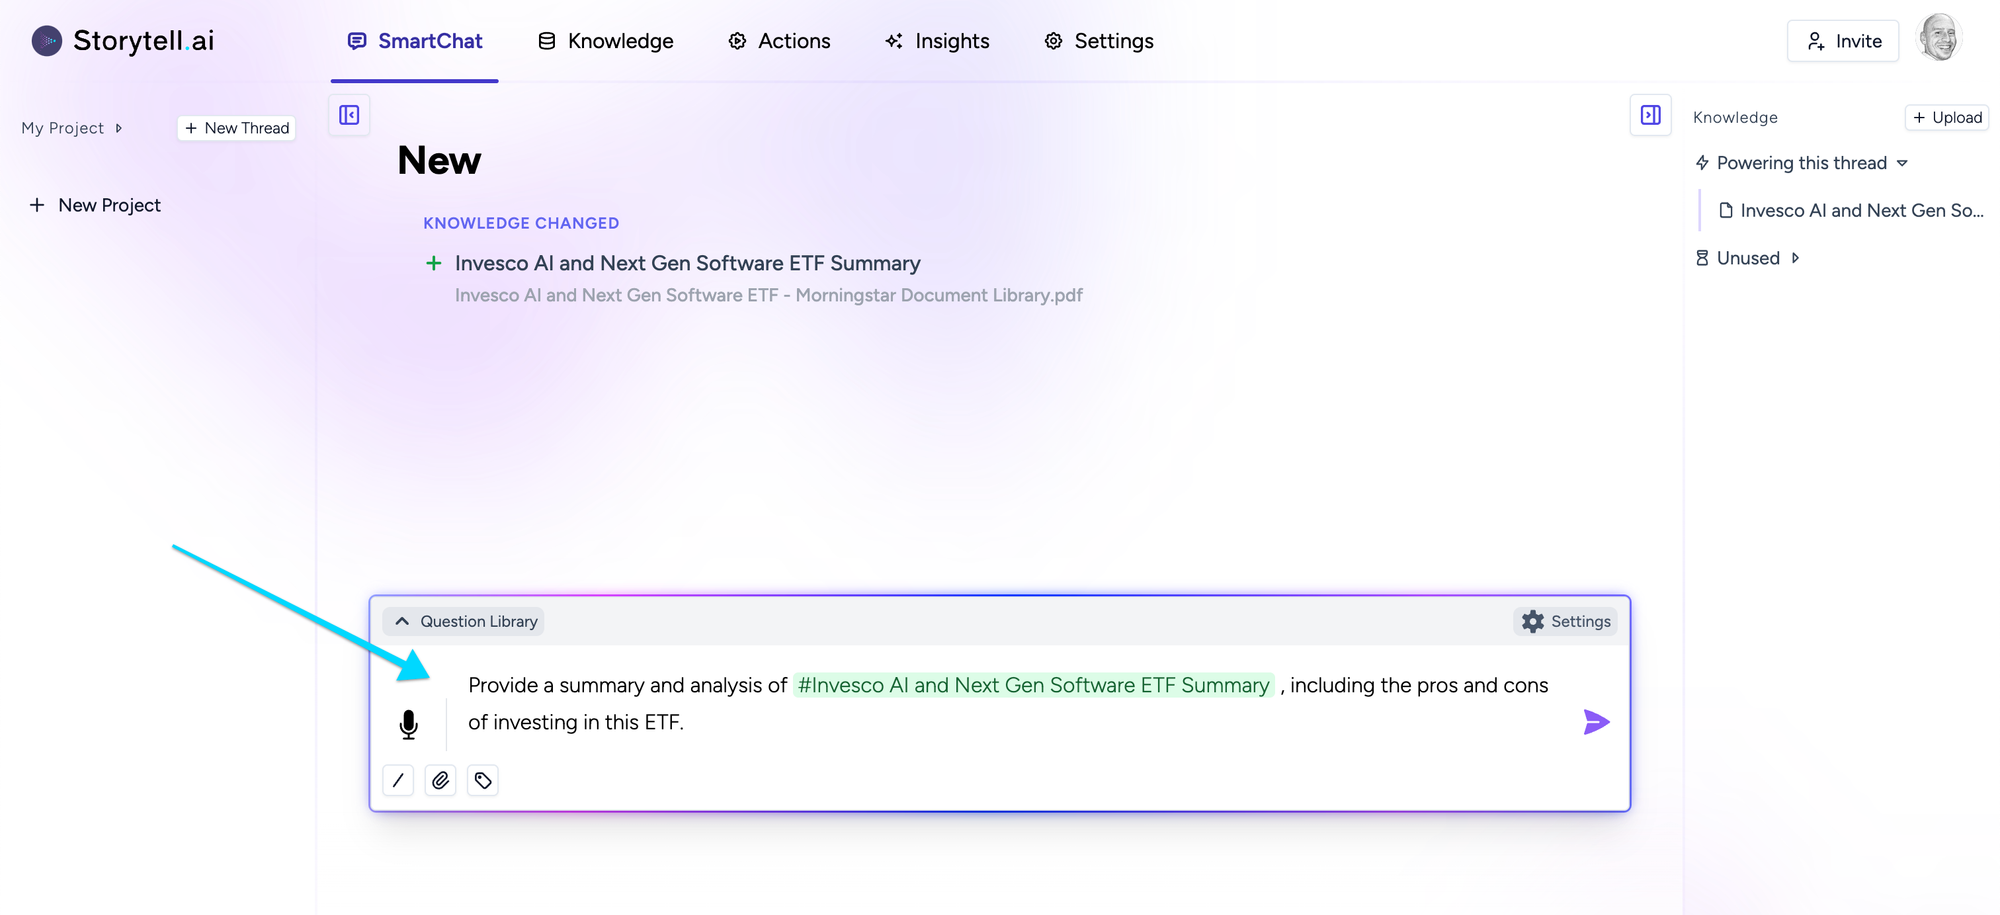Viewport: 2000px width, 915px height.
Task: Open the Settings tab in top navigation
Action: pyautogui.click(x=1099, y=41)
